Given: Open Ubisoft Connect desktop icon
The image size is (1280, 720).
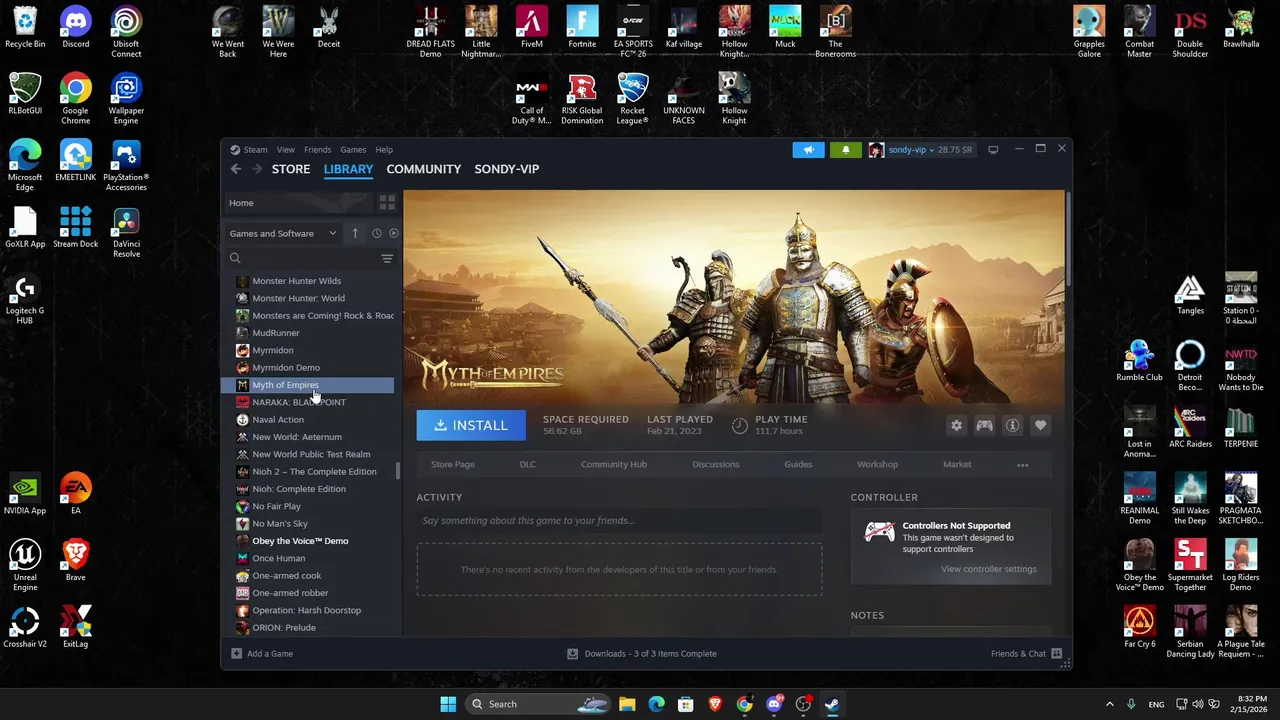Looking at the screenshot, I should (126, 32).
